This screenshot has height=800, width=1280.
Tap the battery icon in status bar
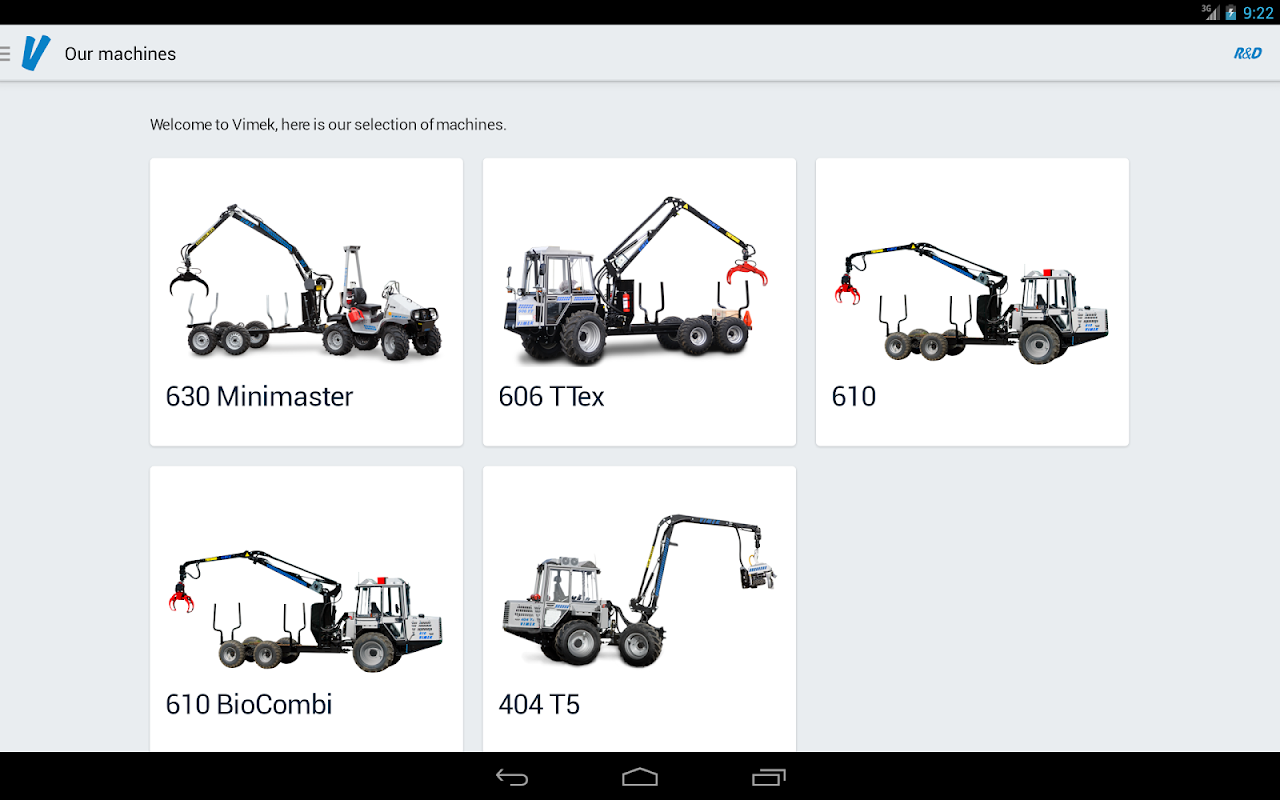[x=1231, y=12]
